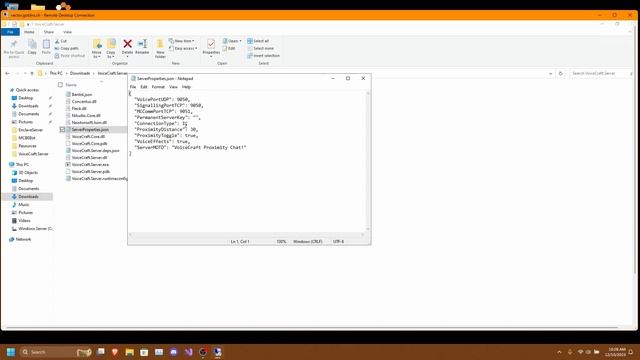Image resolution: width=640 pixels, height=360 pixels.
Task: Click This PC in address breadcrumb
Action: tap(56, 73)
